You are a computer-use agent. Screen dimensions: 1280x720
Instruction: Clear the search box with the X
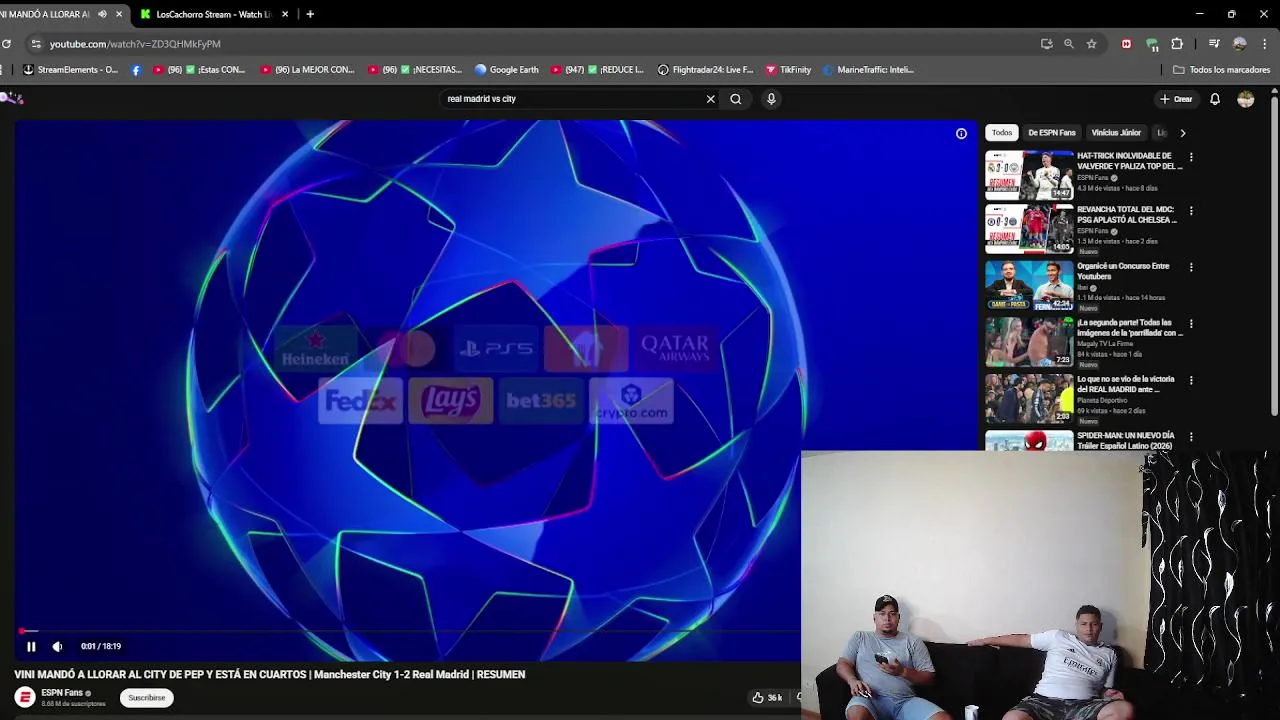coord(711,99)
